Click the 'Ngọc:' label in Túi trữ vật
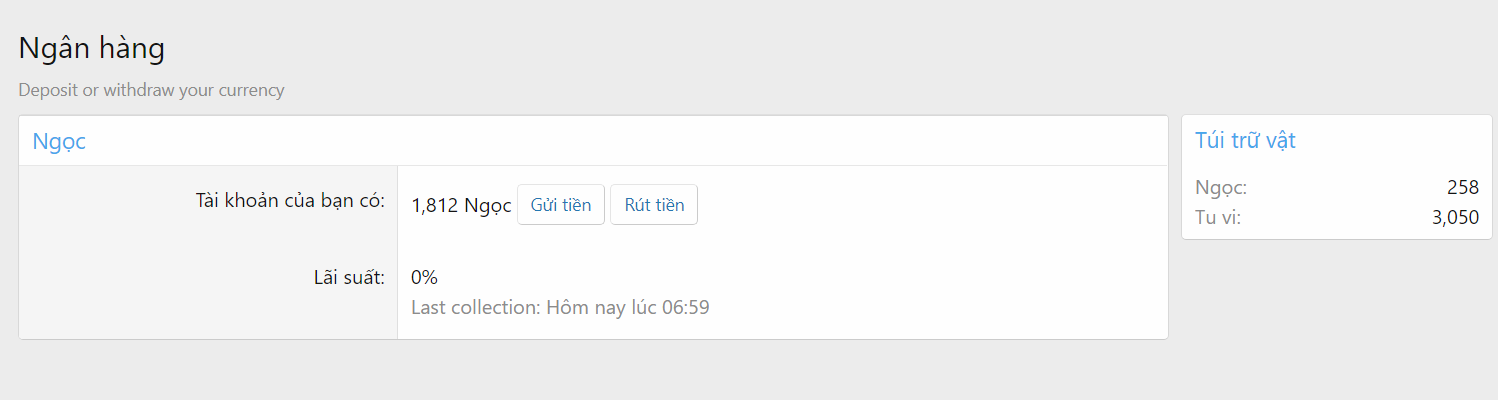Viewport: 1498px width, 400px height. coord(1221,187)
